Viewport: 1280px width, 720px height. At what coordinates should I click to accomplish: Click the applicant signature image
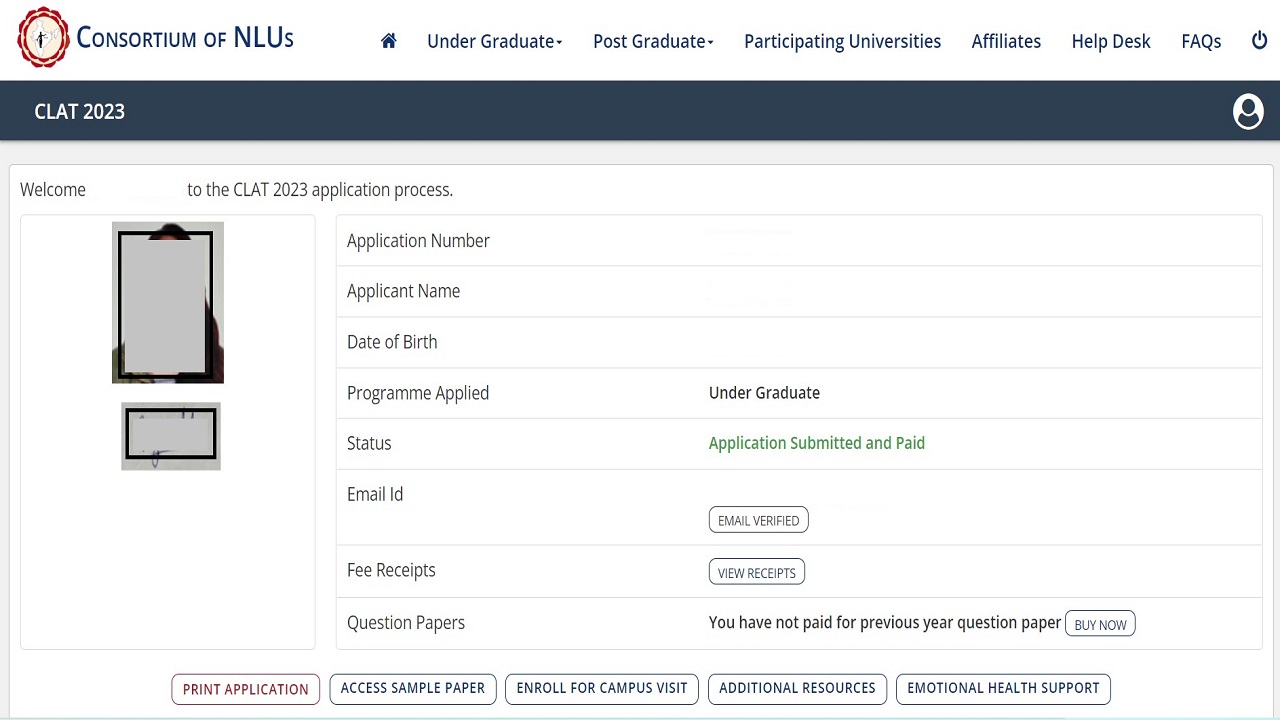pos(171,436)
